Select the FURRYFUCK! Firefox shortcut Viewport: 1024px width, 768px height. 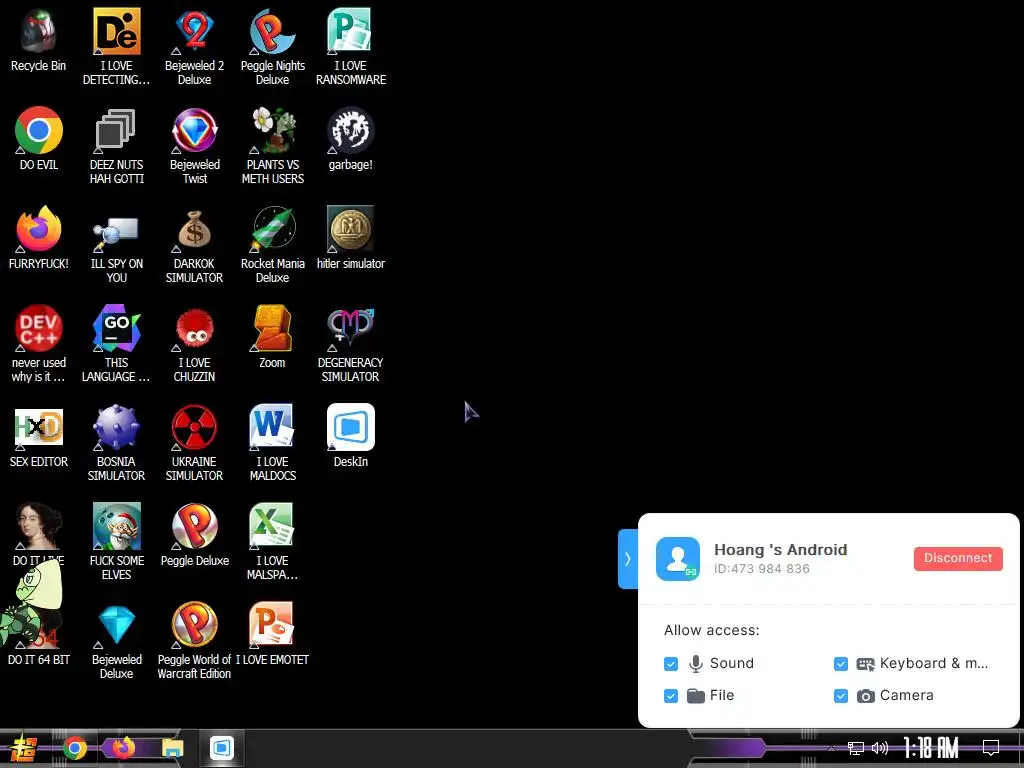(x=39, y=238)
